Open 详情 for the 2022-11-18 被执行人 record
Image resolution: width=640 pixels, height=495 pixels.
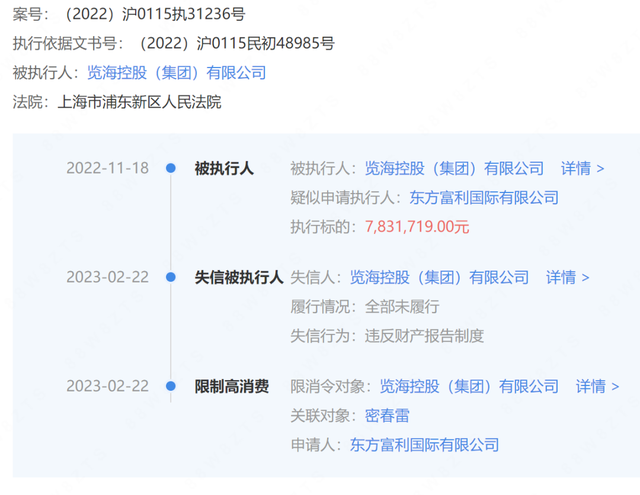(x=582, y=168)
